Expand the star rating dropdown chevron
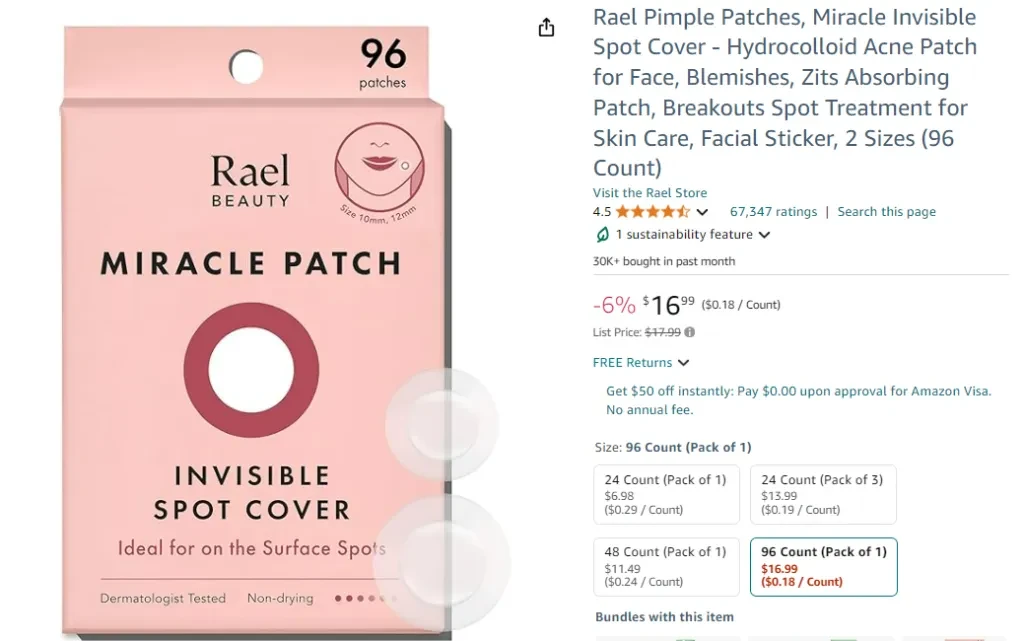Screen dimensions: 1024x641 click(x=702, y=212)
